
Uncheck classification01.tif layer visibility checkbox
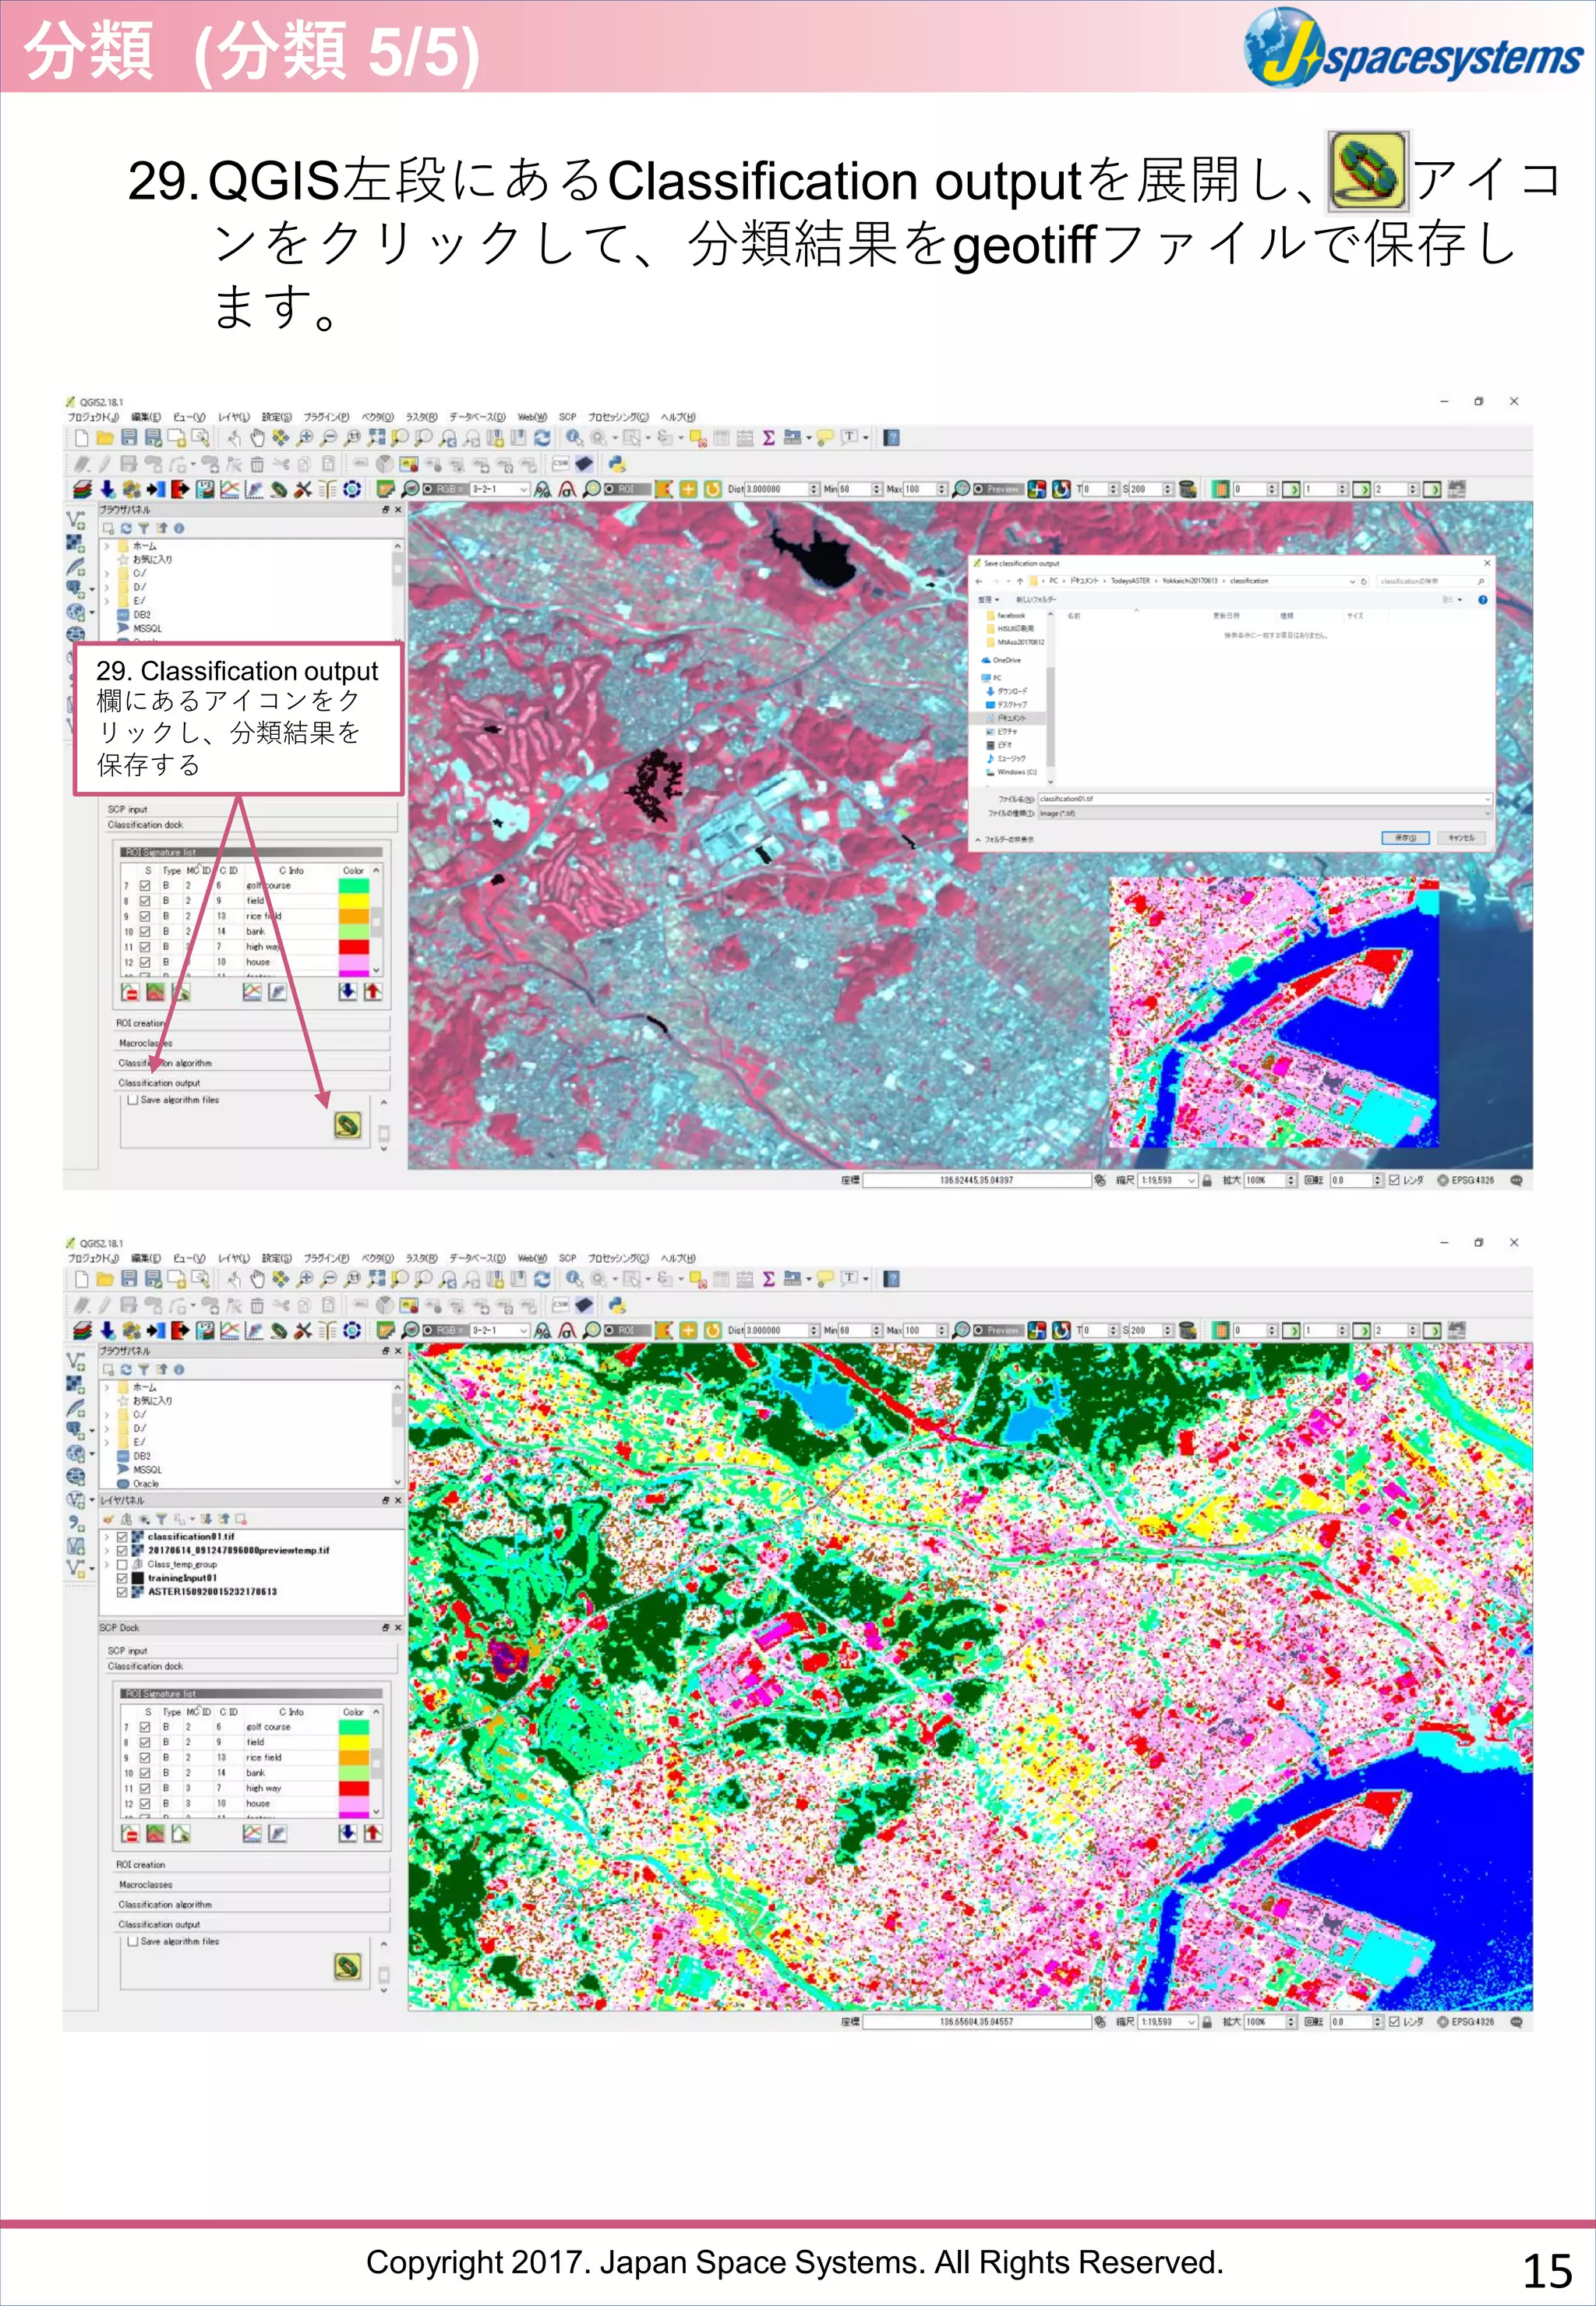tap(122, 1537)
